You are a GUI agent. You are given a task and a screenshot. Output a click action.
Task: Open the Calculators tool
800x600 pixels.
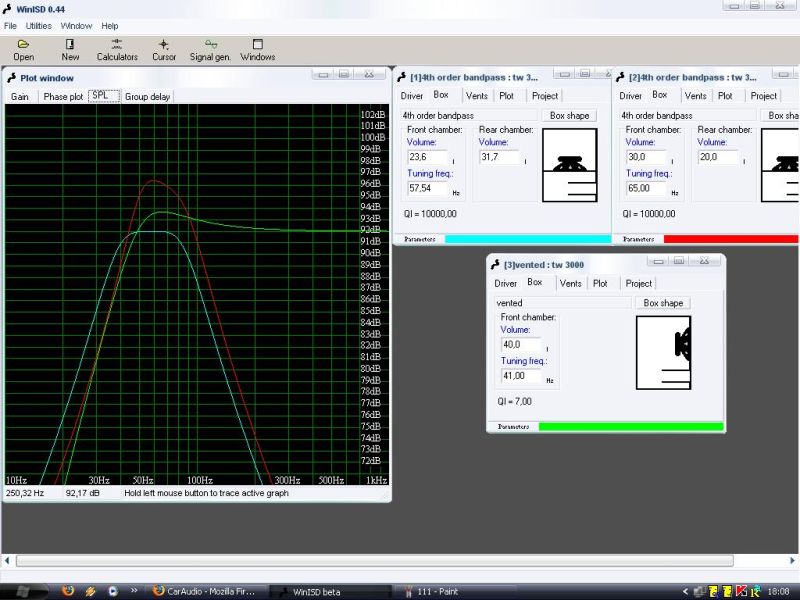[117, 50]
